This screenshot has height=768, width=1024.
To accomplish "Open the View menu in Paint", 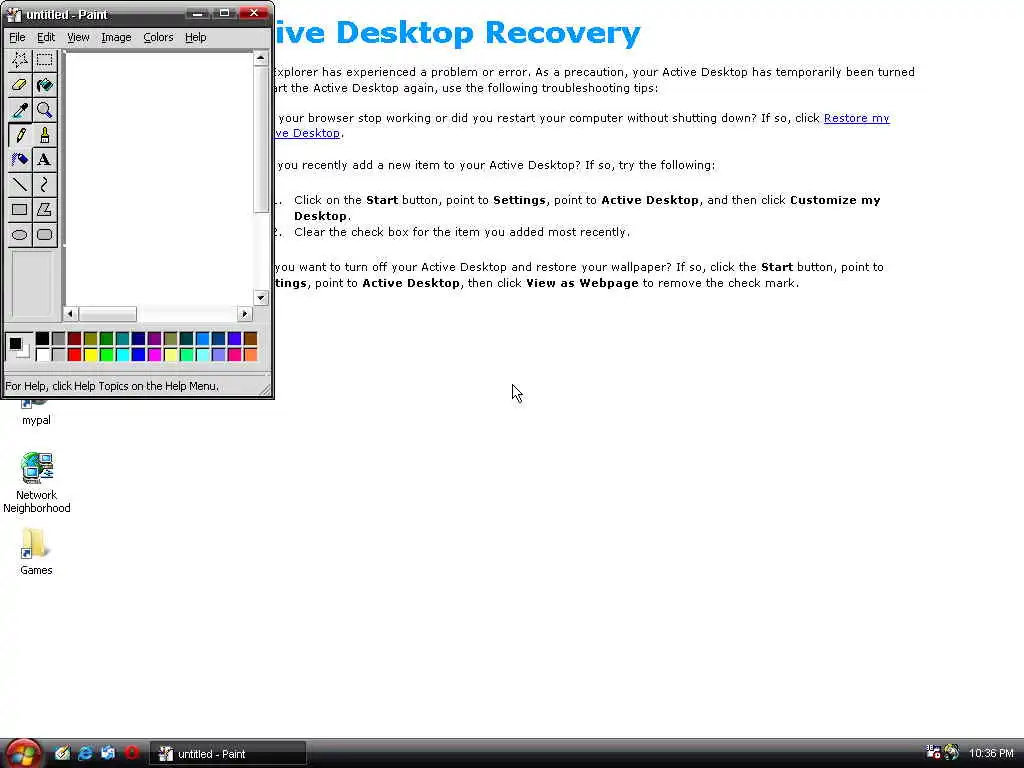I will (78, 37).
